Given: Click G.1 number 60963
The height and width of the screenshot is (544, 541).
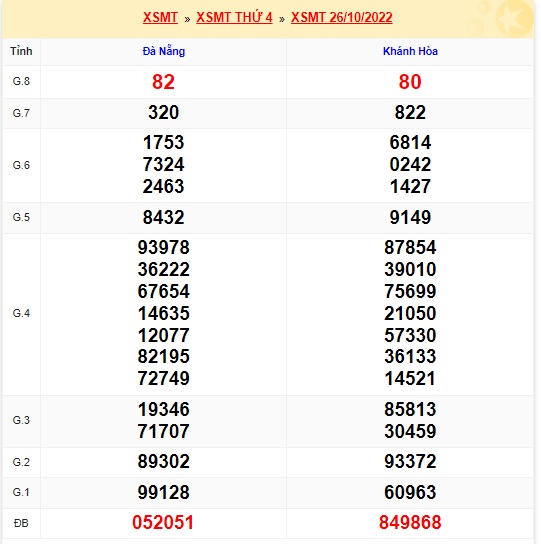Looking at the screenshot, I should (x=410, y=492).
